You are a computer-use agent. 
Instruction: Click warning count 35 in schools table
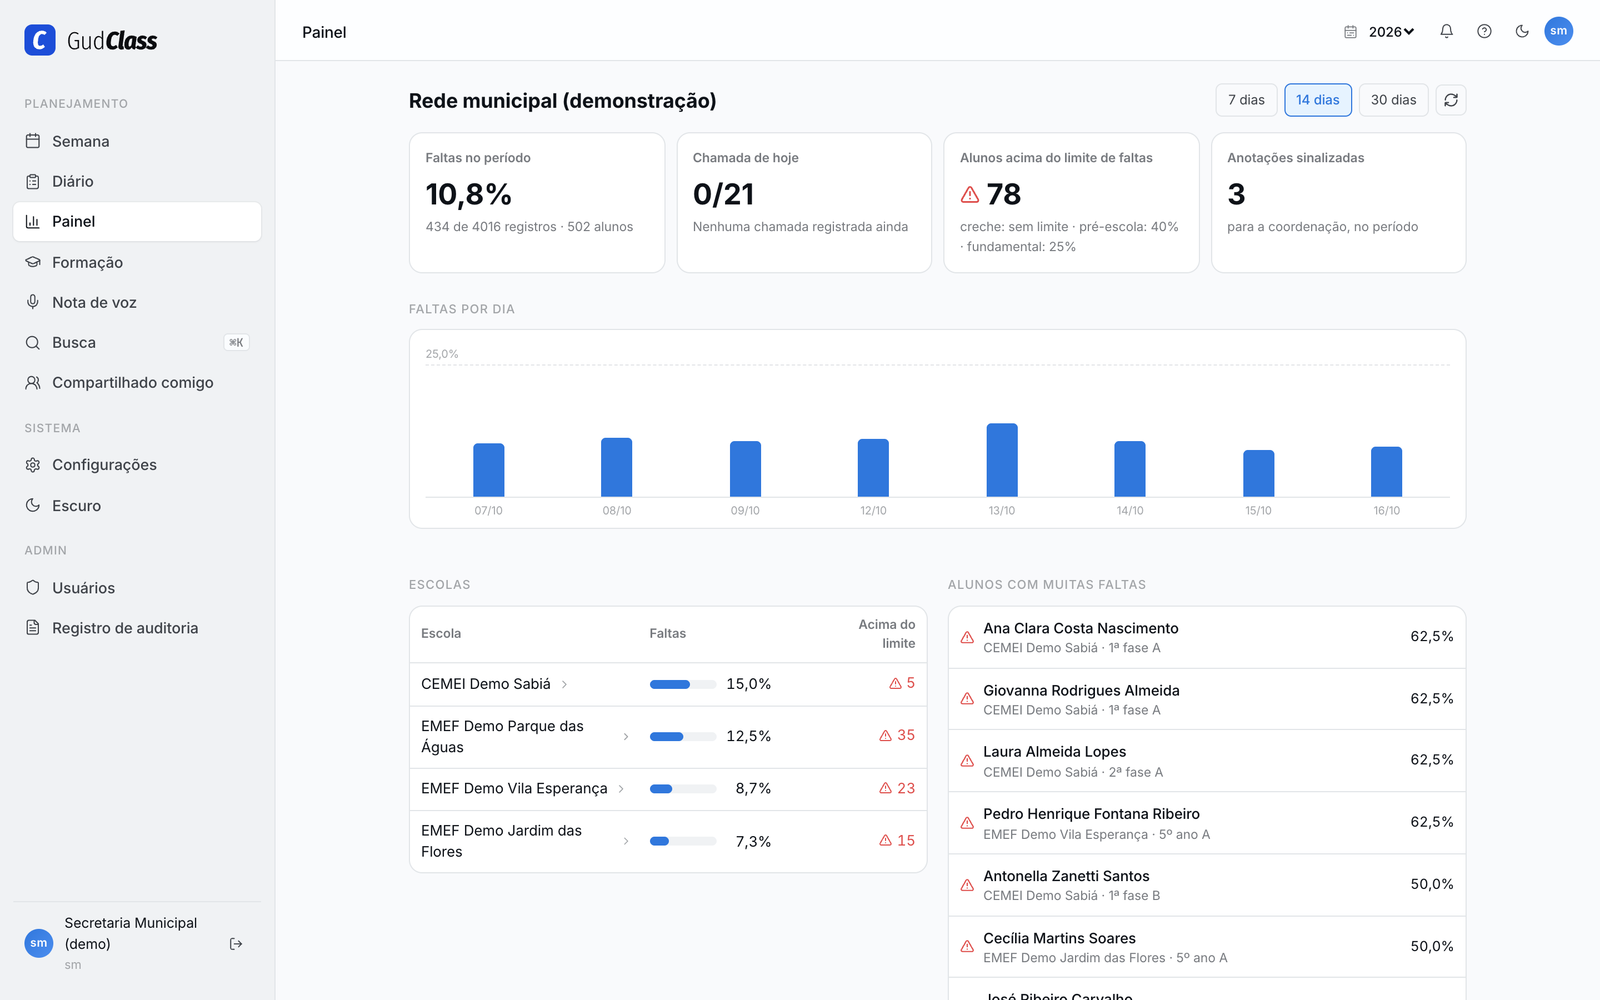click(x=897, y=735)
